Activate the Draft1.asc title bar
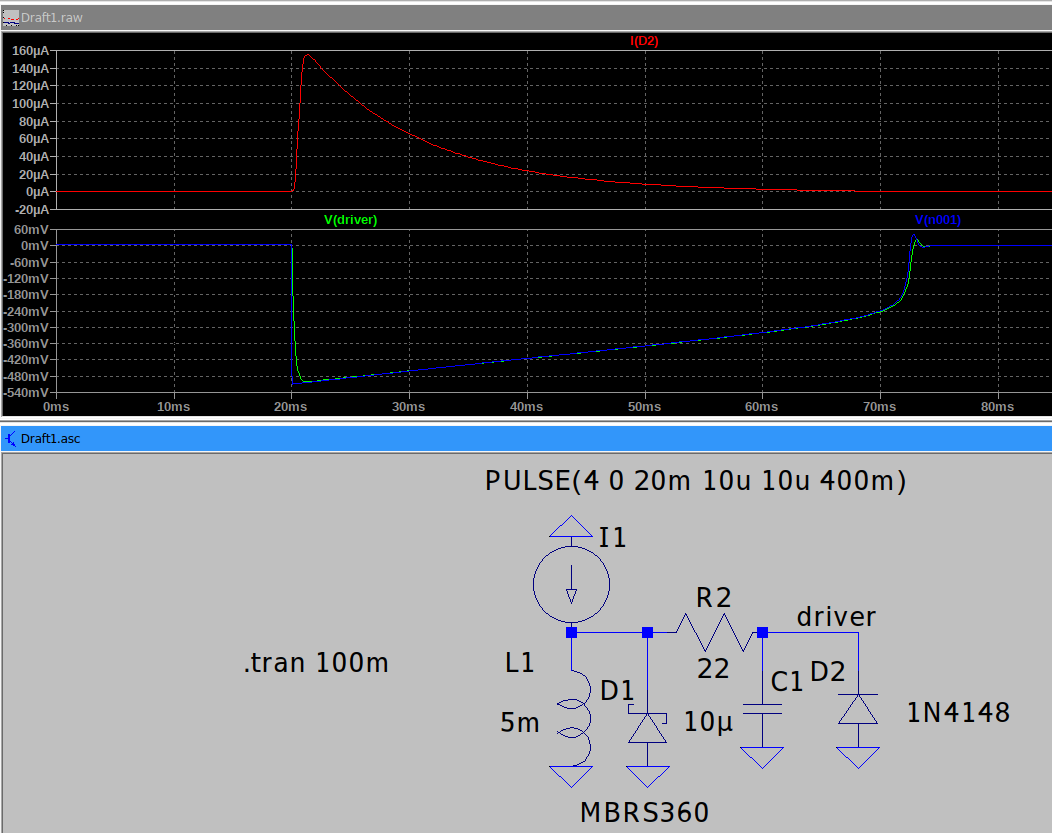 click(500, 438)
